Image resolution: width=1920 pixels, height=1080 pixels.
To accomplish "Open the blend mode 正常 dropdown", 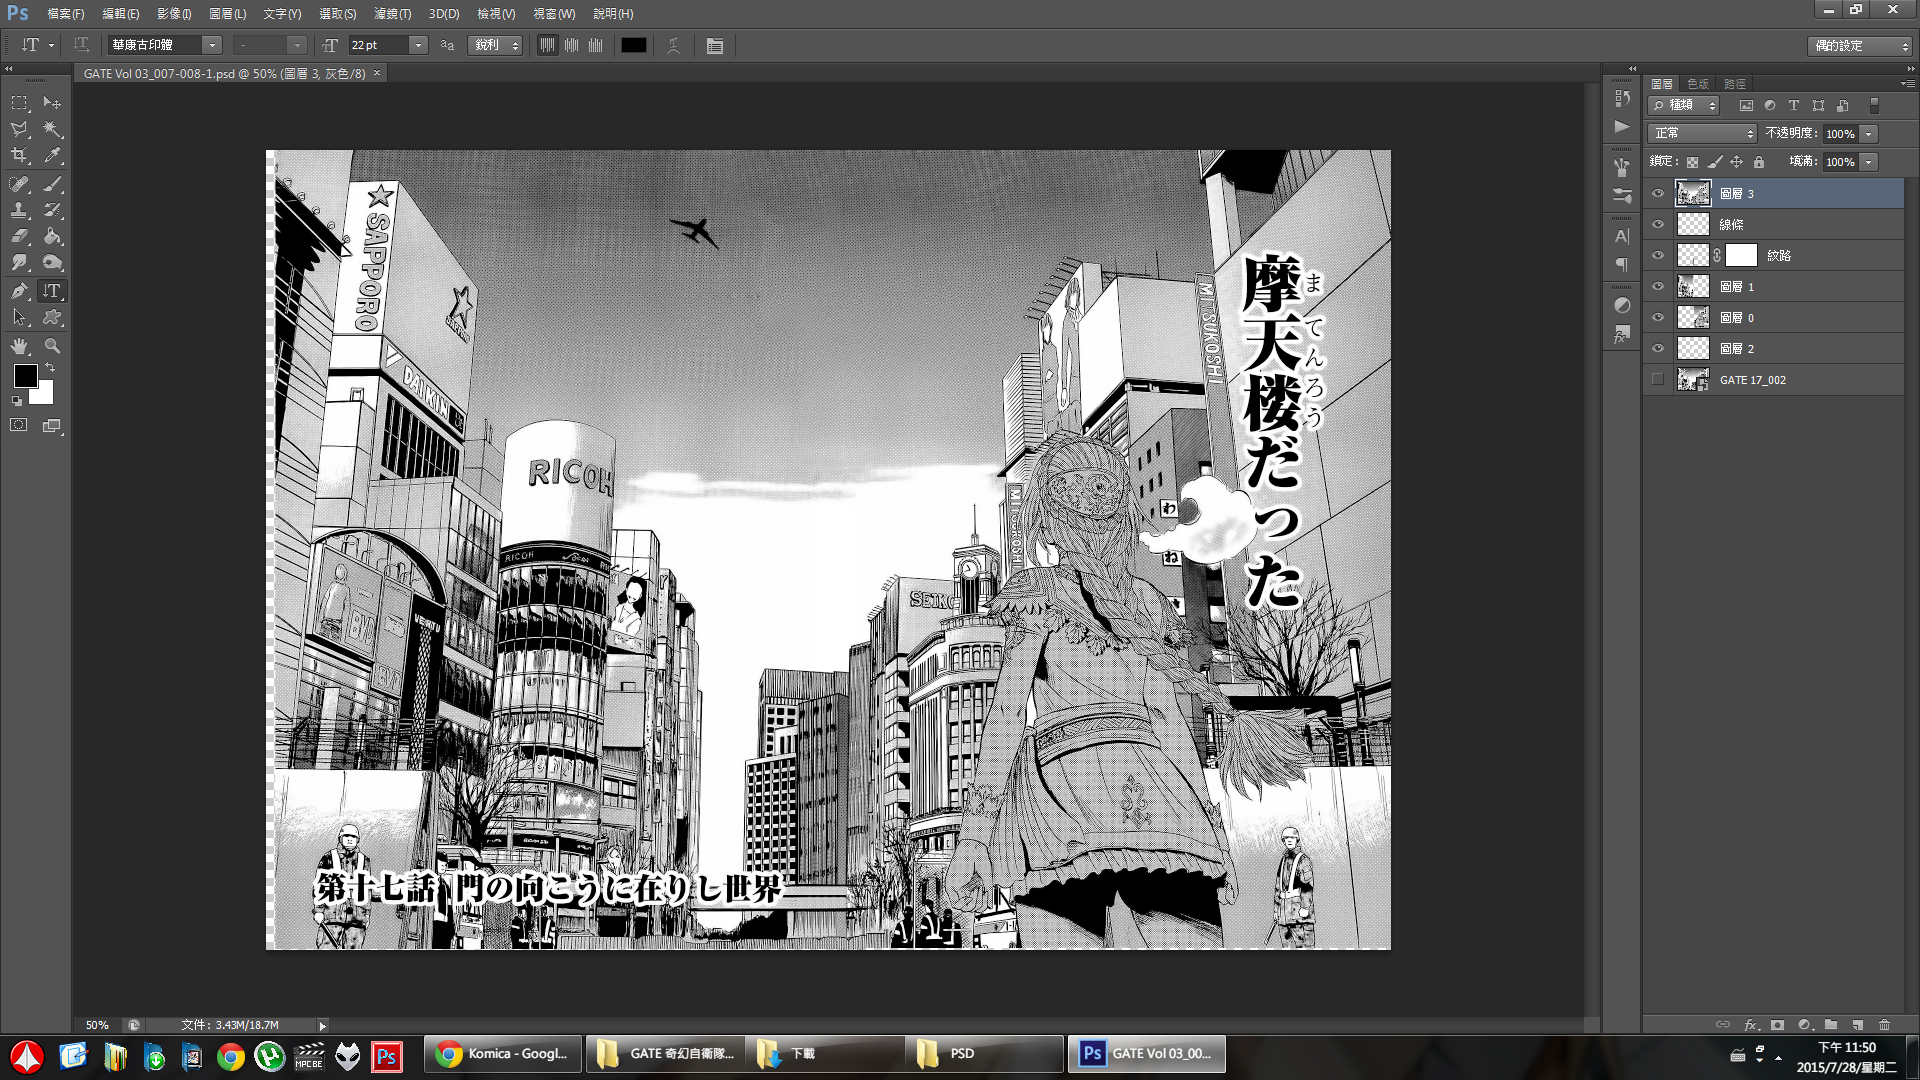I will point(1702,134).
